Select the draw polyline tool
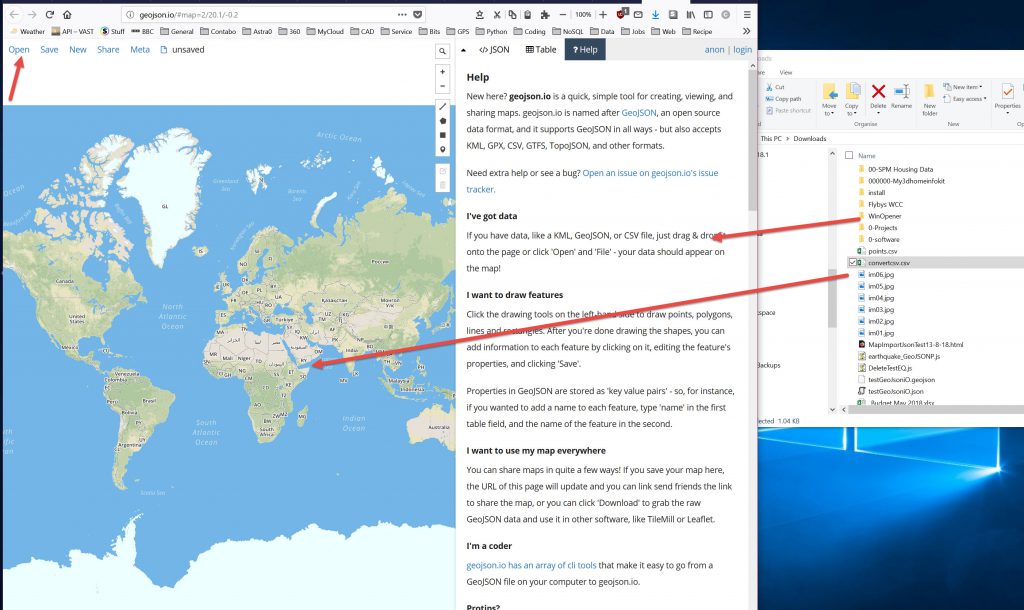Image resolution: width=1024 pixels, height=610 pixels. [442, 106]
